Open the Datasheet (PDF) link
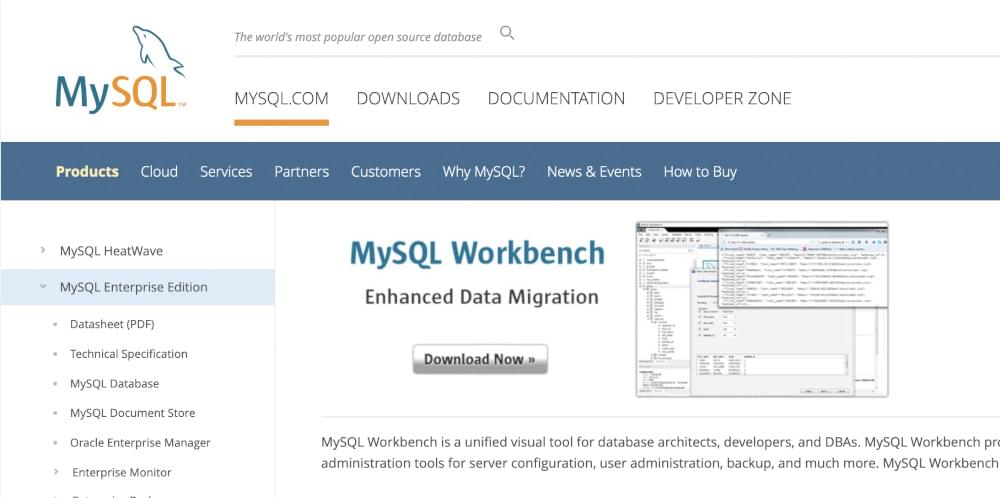 click(112, 324)
